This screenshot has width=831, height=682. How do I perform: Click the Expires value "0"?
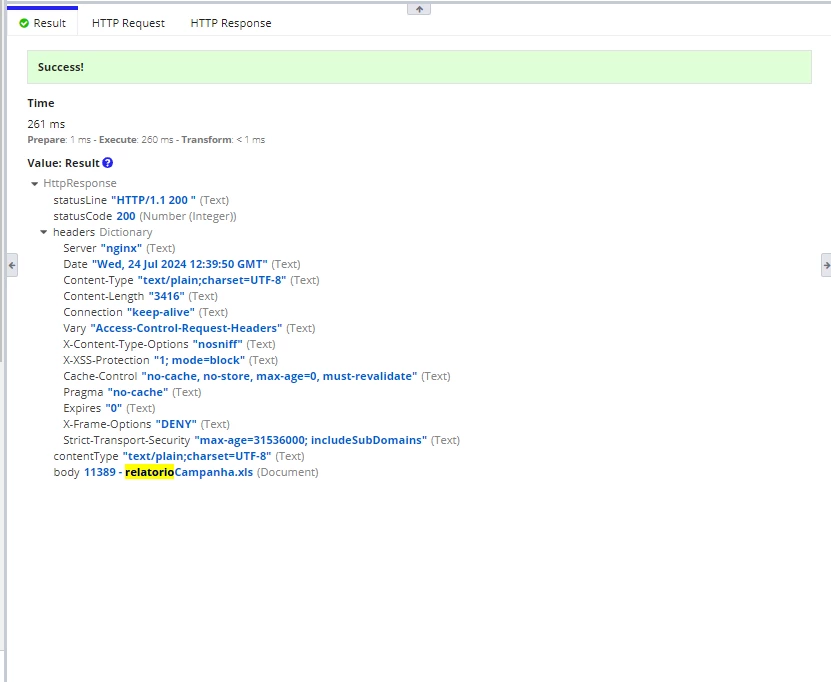pyautogui.click(x=113, y=408)
